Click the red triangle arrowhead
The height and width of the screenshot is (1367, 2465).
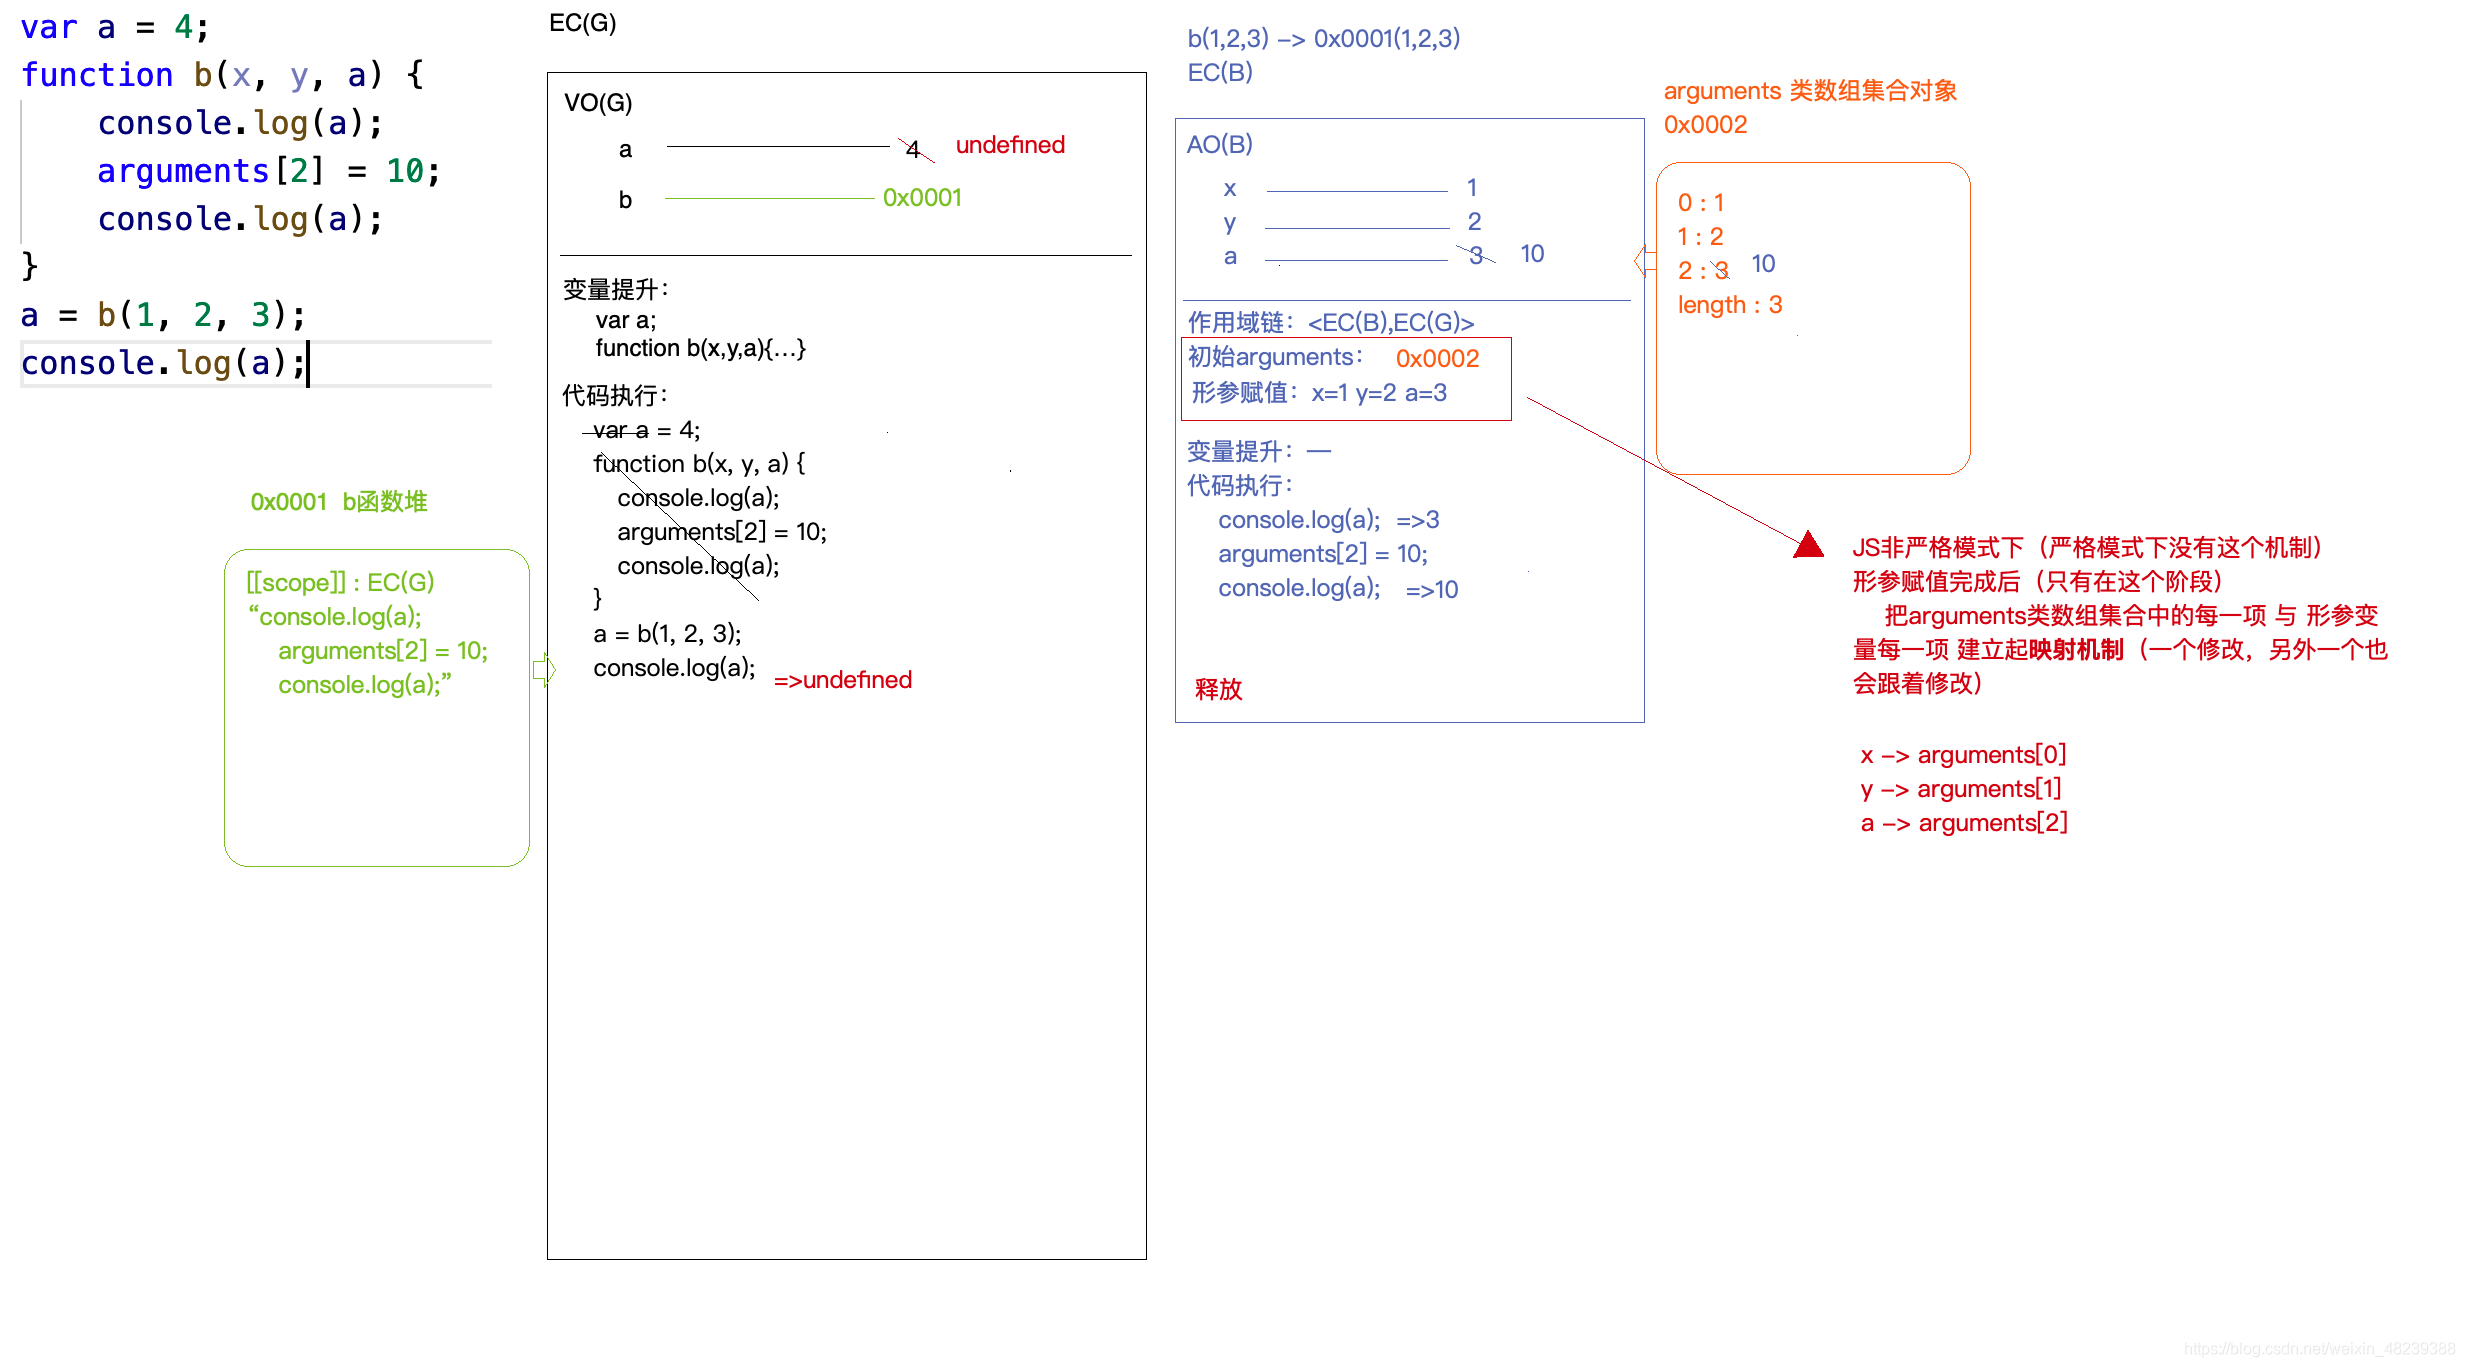tap(1808, 546)
